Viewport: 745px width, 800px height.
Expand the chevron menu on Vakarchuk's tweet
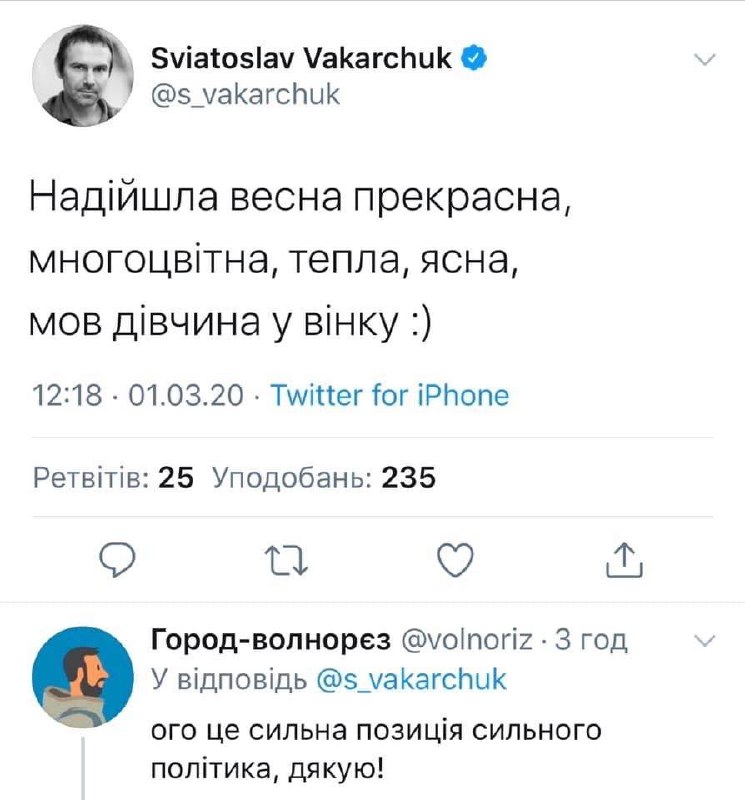(705, 60)
